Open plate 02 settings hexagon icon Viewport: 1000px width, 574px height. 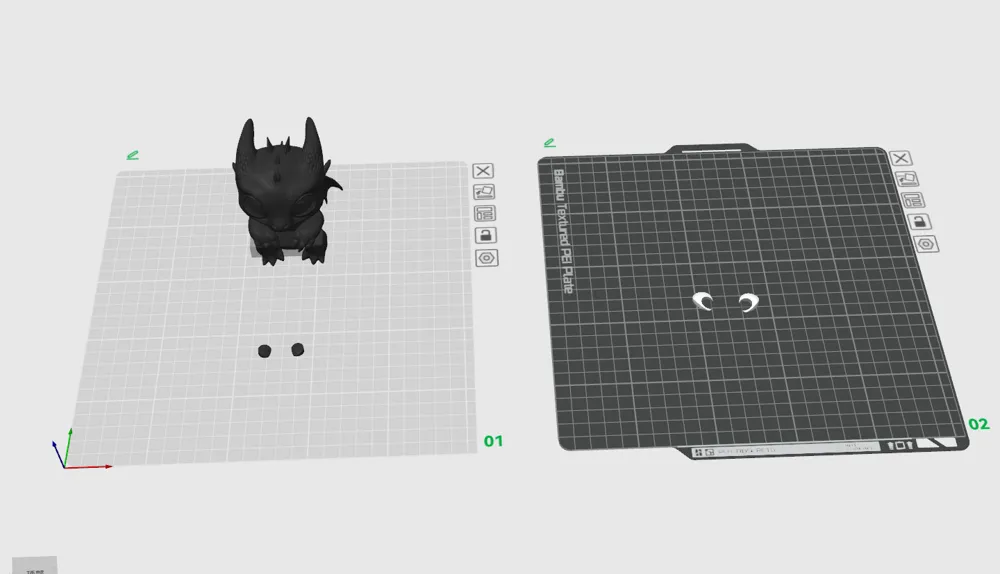pyautogui.click(x=926, y=244)
